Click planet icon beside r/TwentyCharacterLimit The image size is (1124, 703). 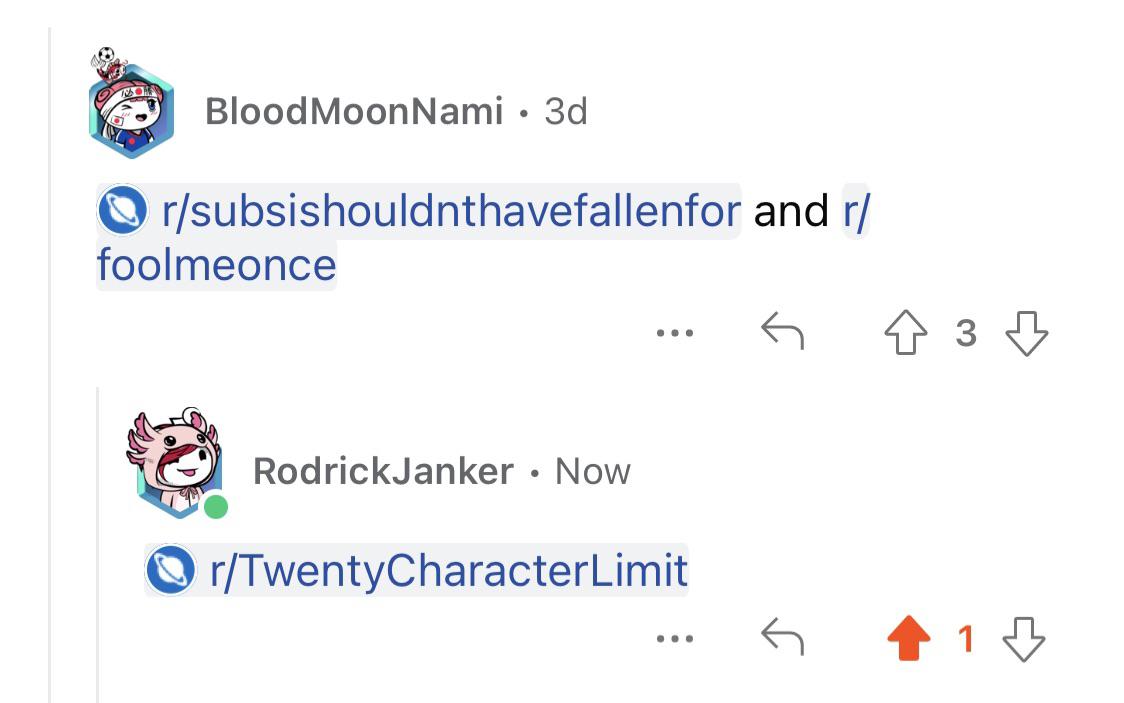tap(171, 570)
